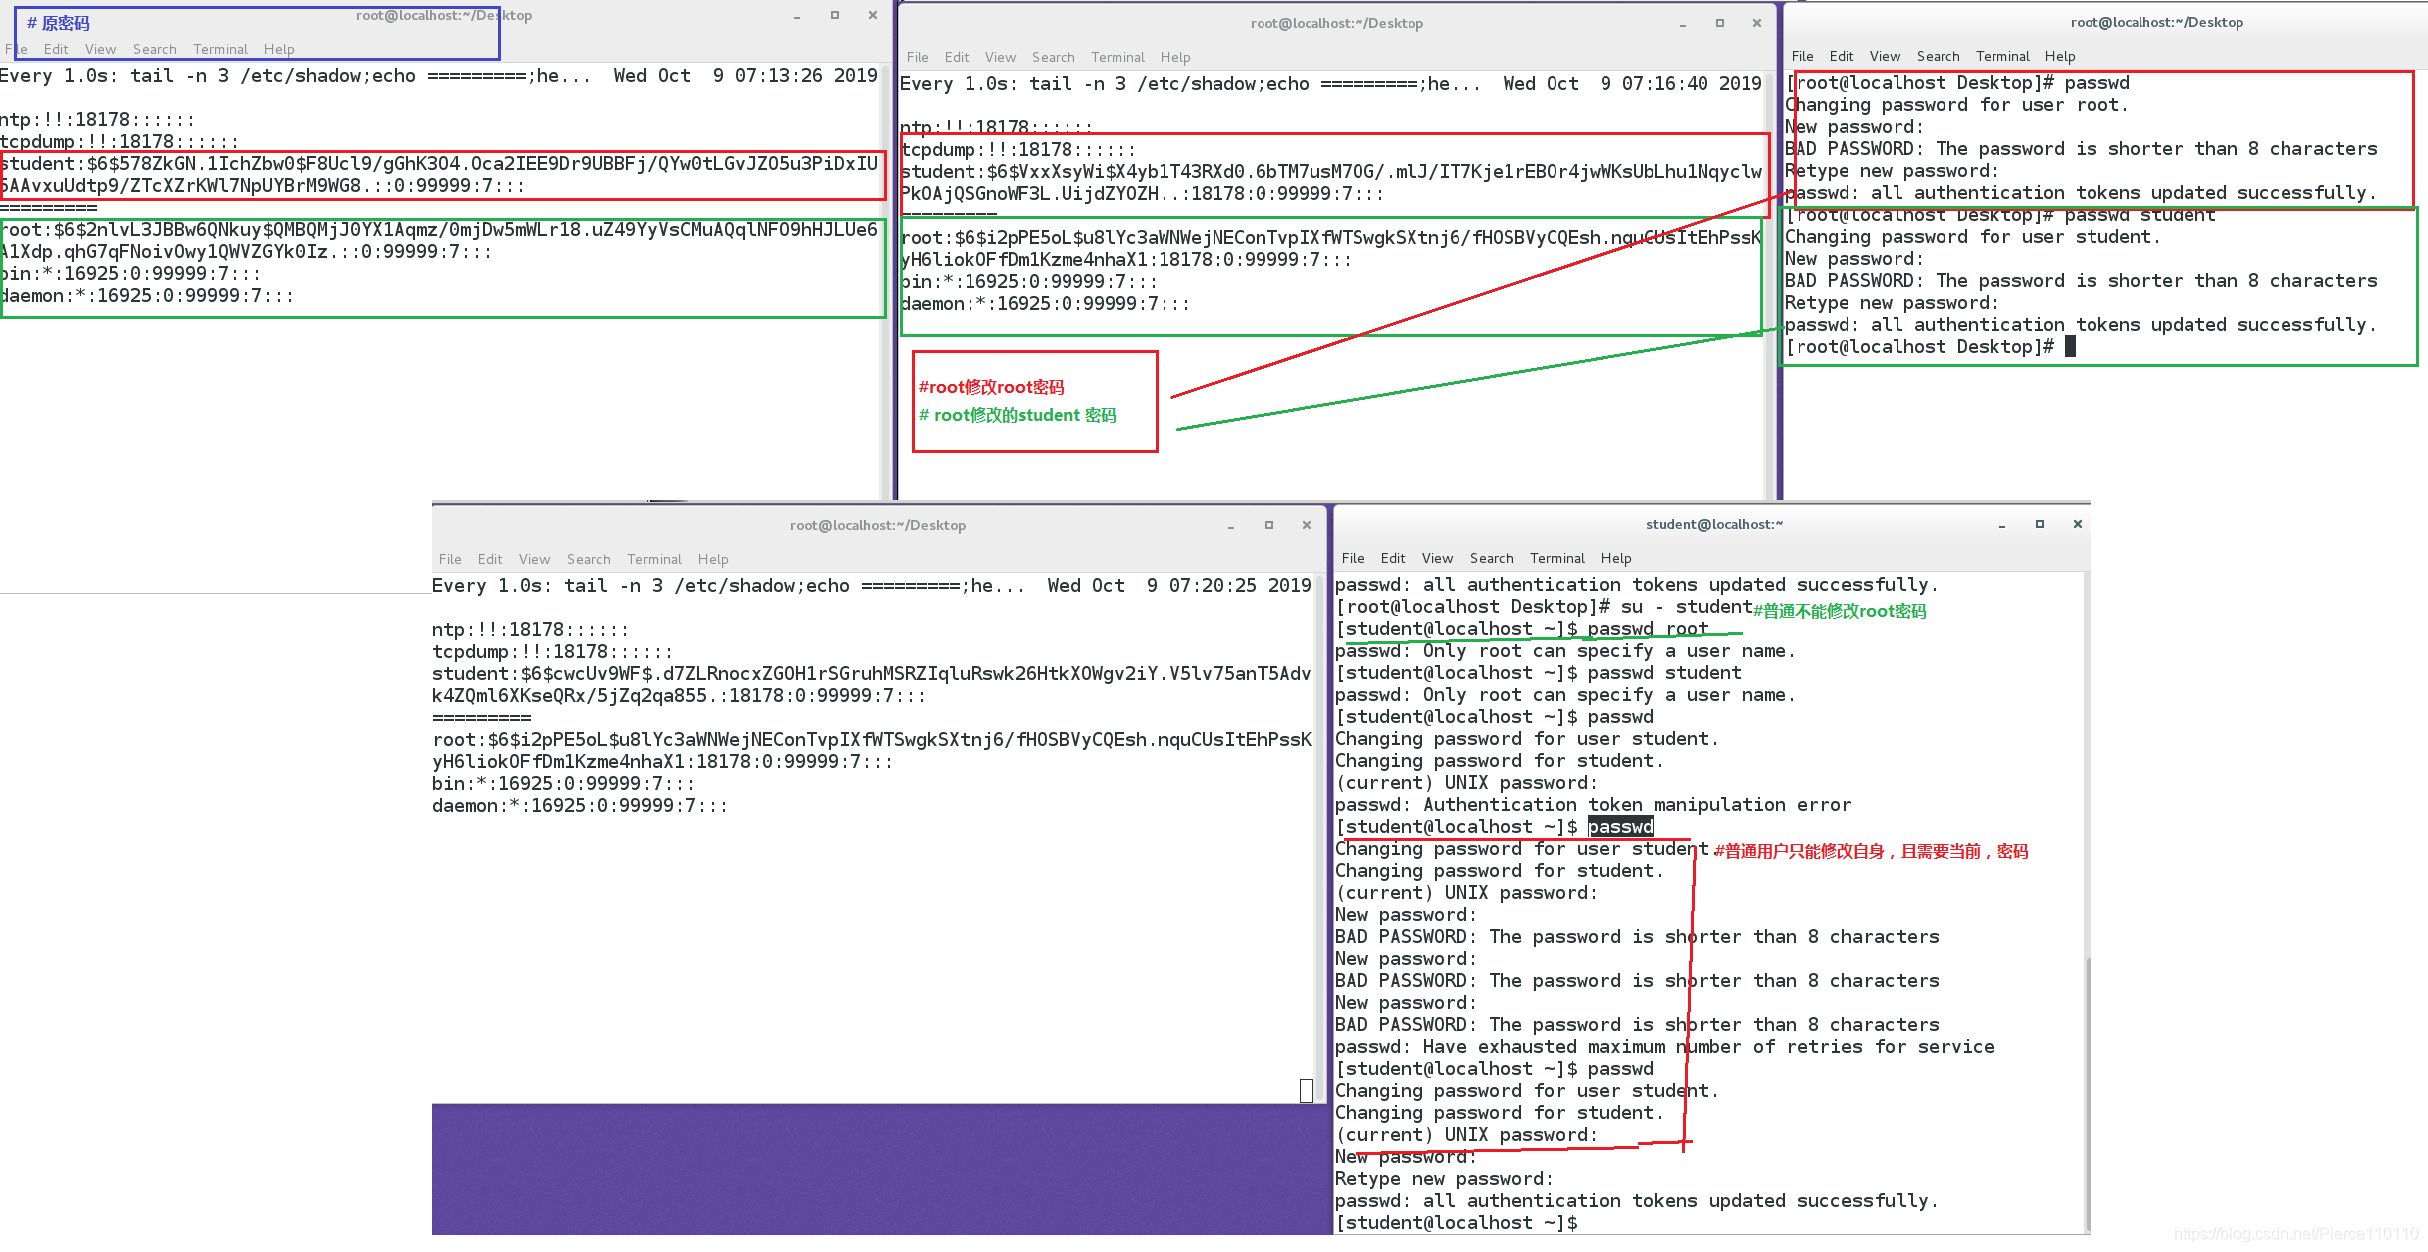Click top-right terminal prompt cursor line

click(1930, 347)
